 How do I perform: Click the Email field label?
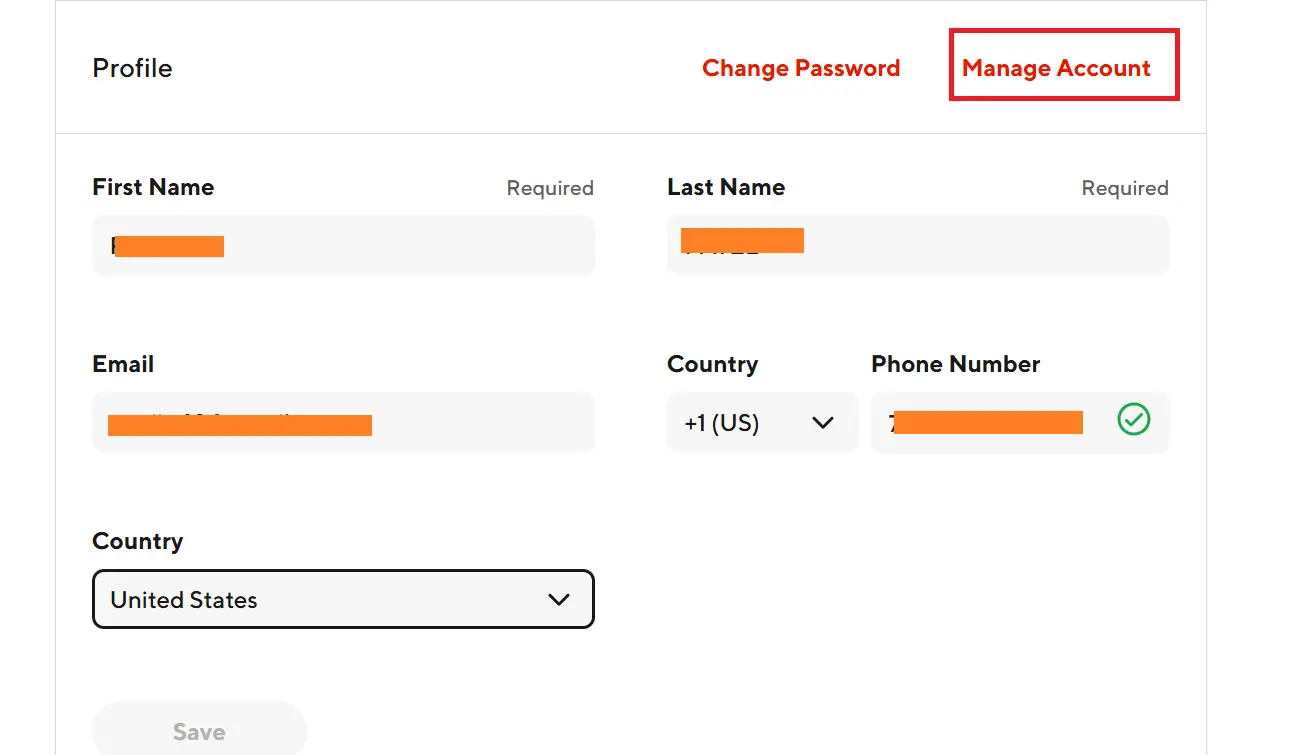[123, 364]
